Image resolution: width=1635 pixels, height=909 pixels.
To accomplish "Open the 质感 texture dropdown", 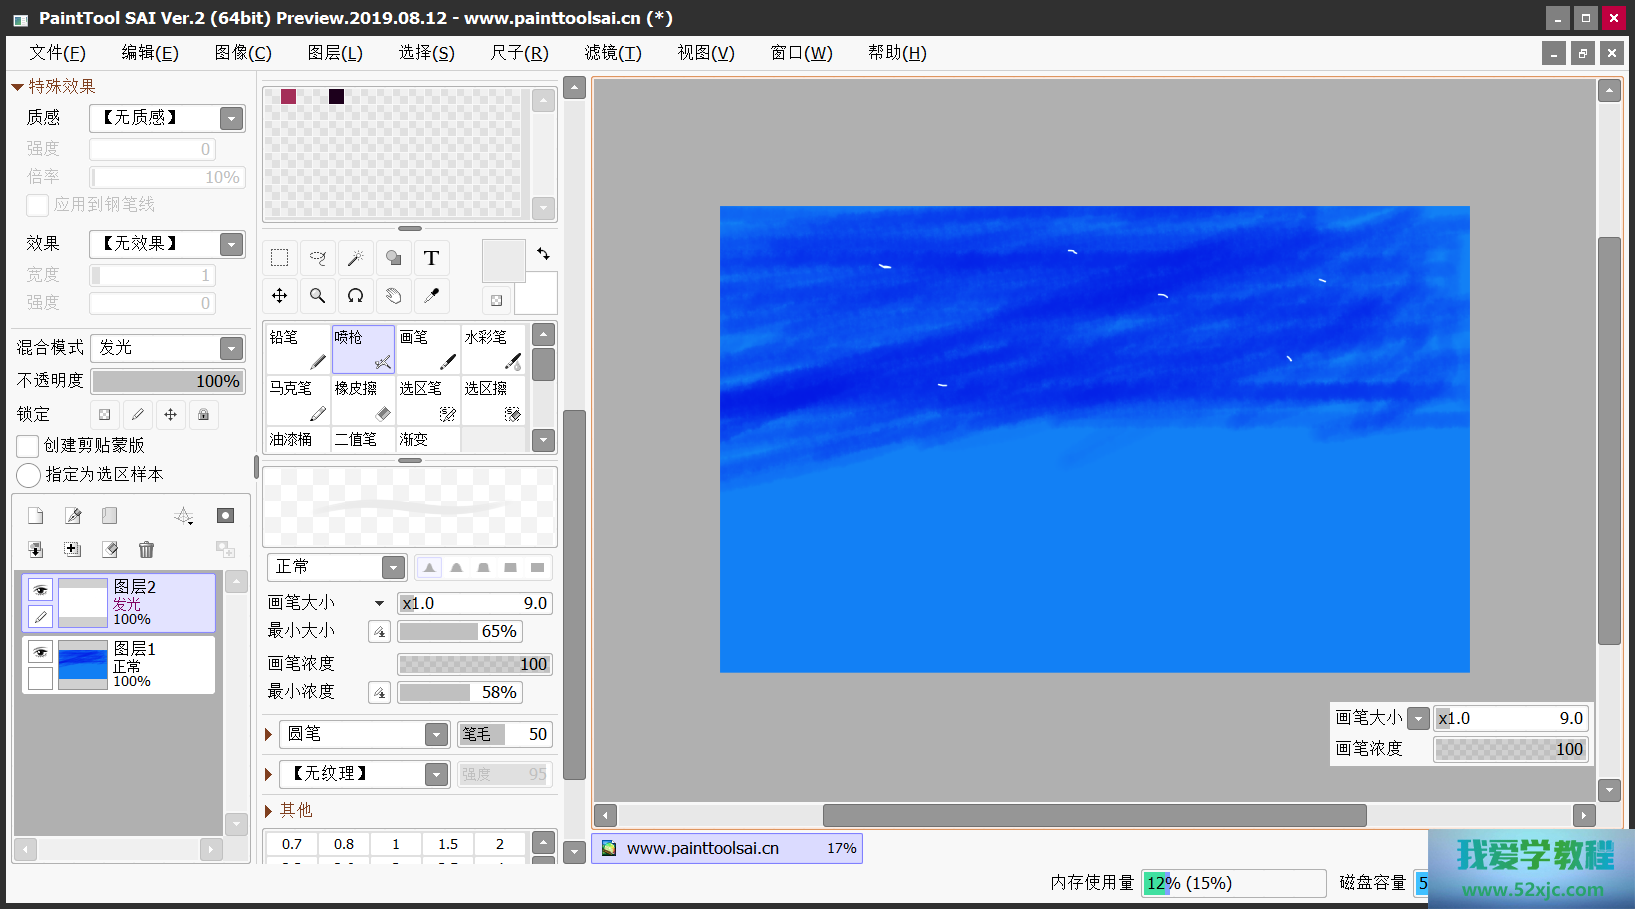I will [231, 118].
